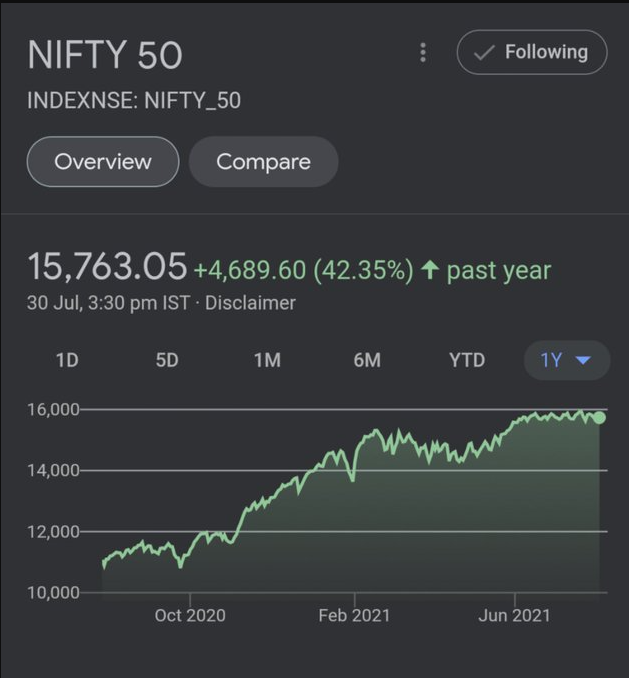Click the green endpoint marker on the chart
The image size is (629, 678).
tap(599, 417)
